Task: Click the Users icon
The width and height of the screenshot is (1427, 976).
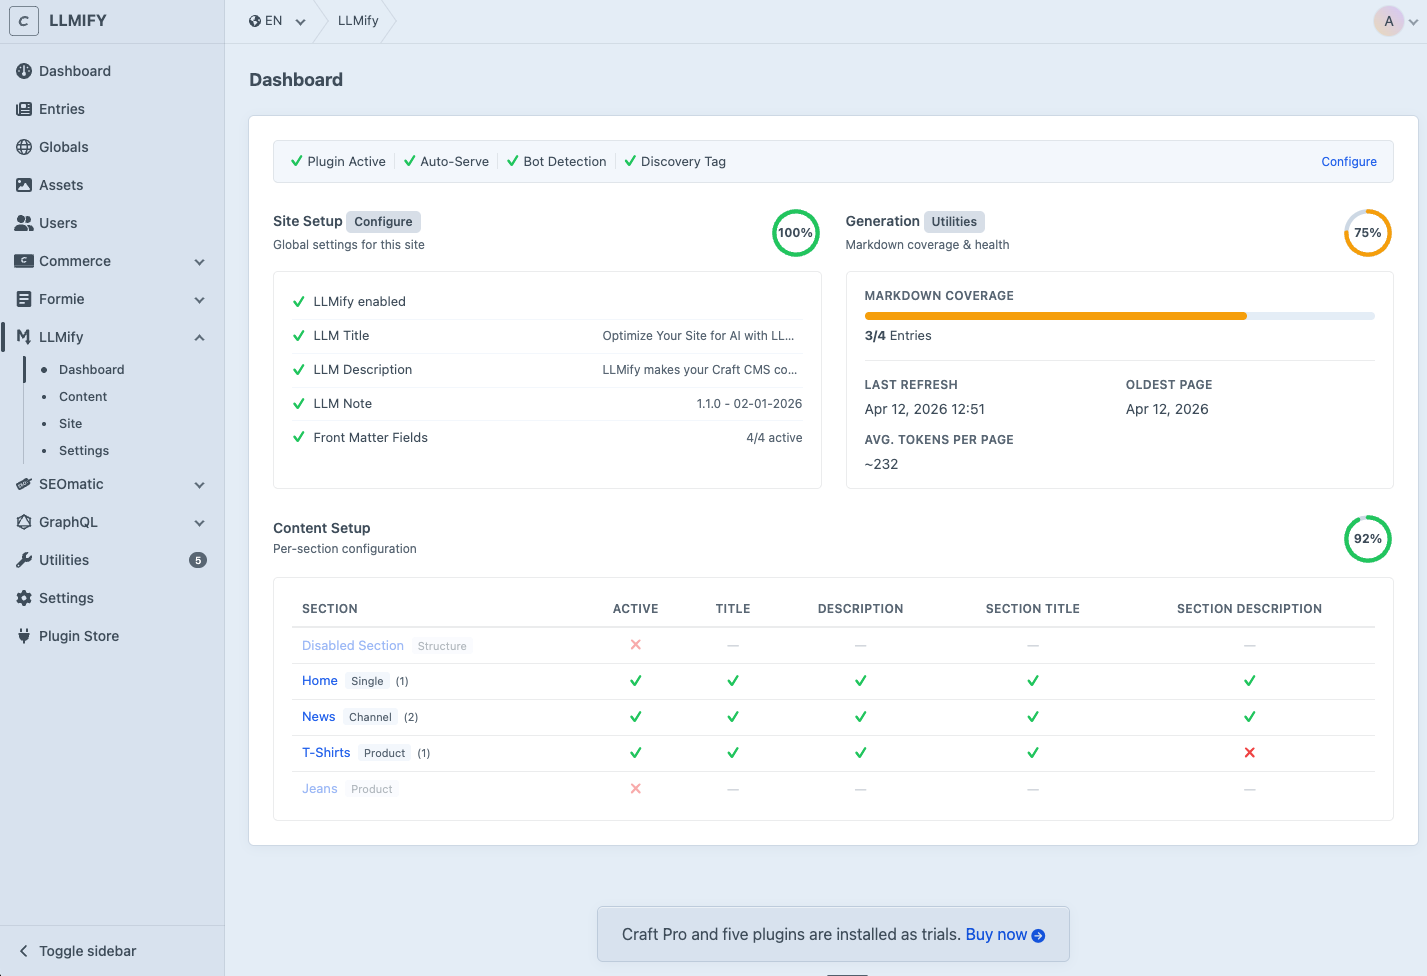Action: (22, 223)
